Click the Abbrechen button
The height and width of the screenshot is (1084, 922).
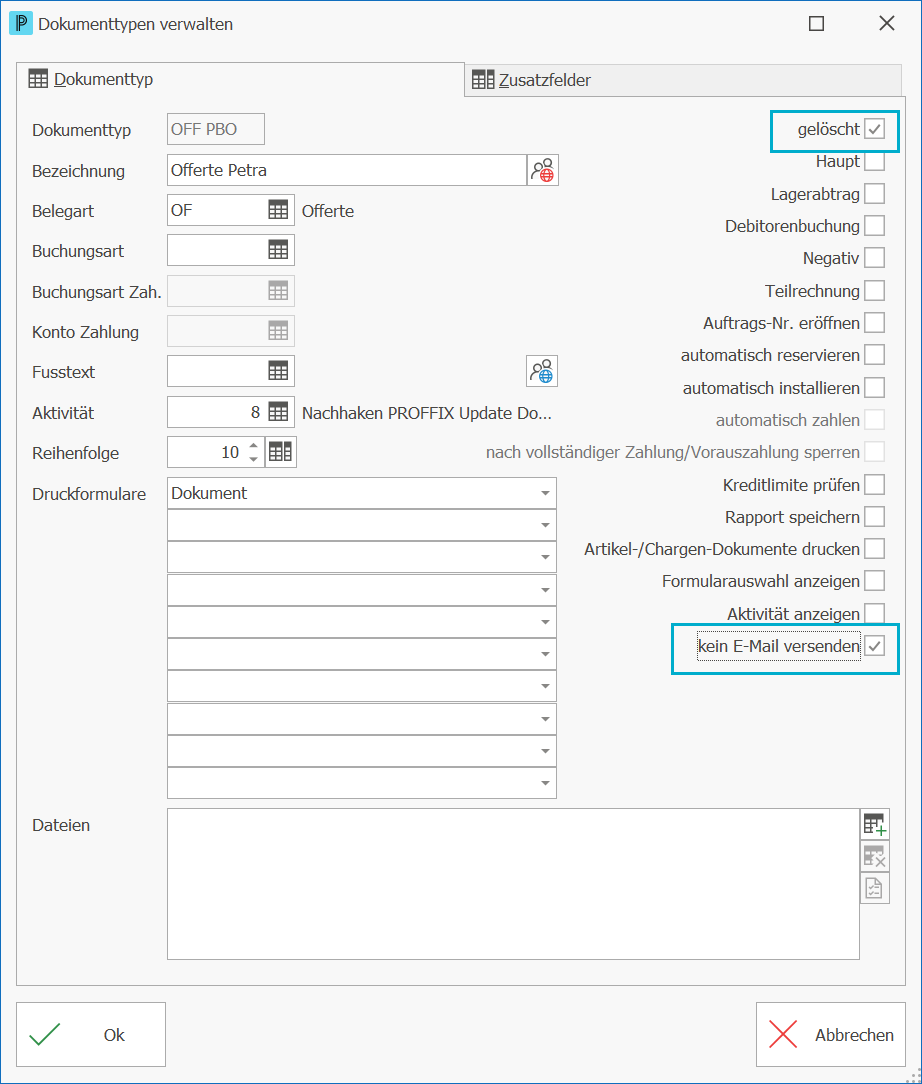[x=831, y=1034]
